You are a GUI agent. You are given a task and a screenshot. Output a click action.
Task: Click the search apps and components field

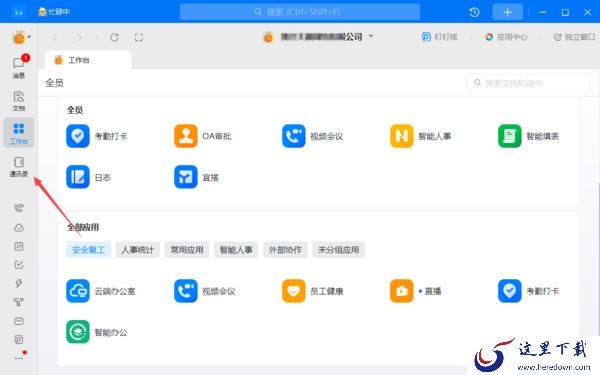coord(528,83)
